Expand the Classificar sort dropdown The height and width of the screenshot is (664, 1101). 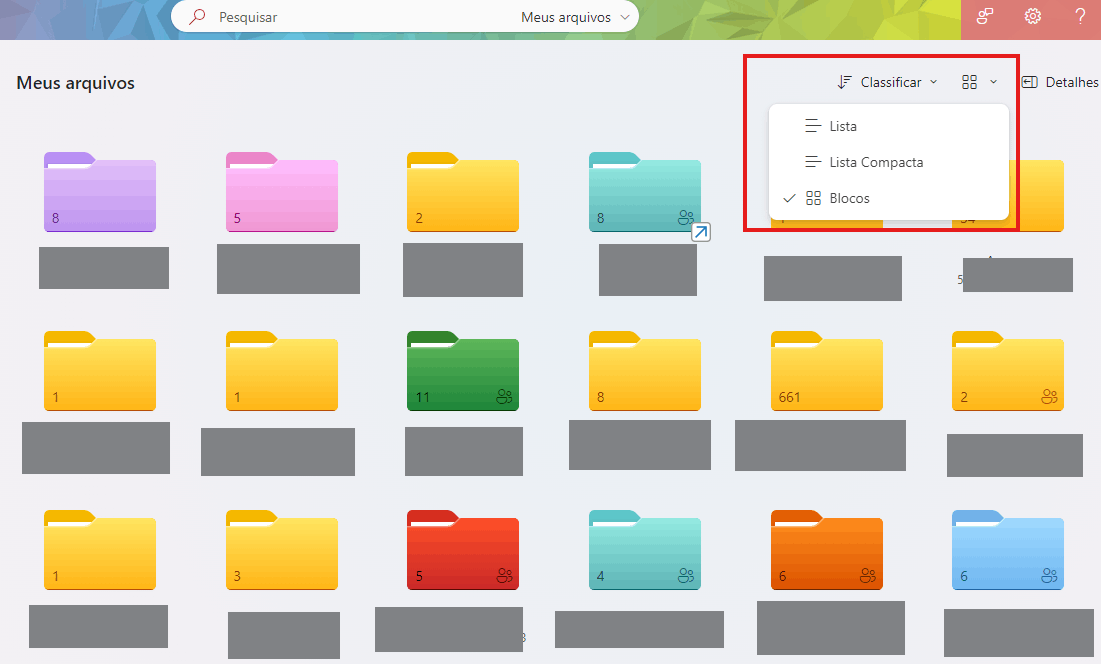point(888,82)
